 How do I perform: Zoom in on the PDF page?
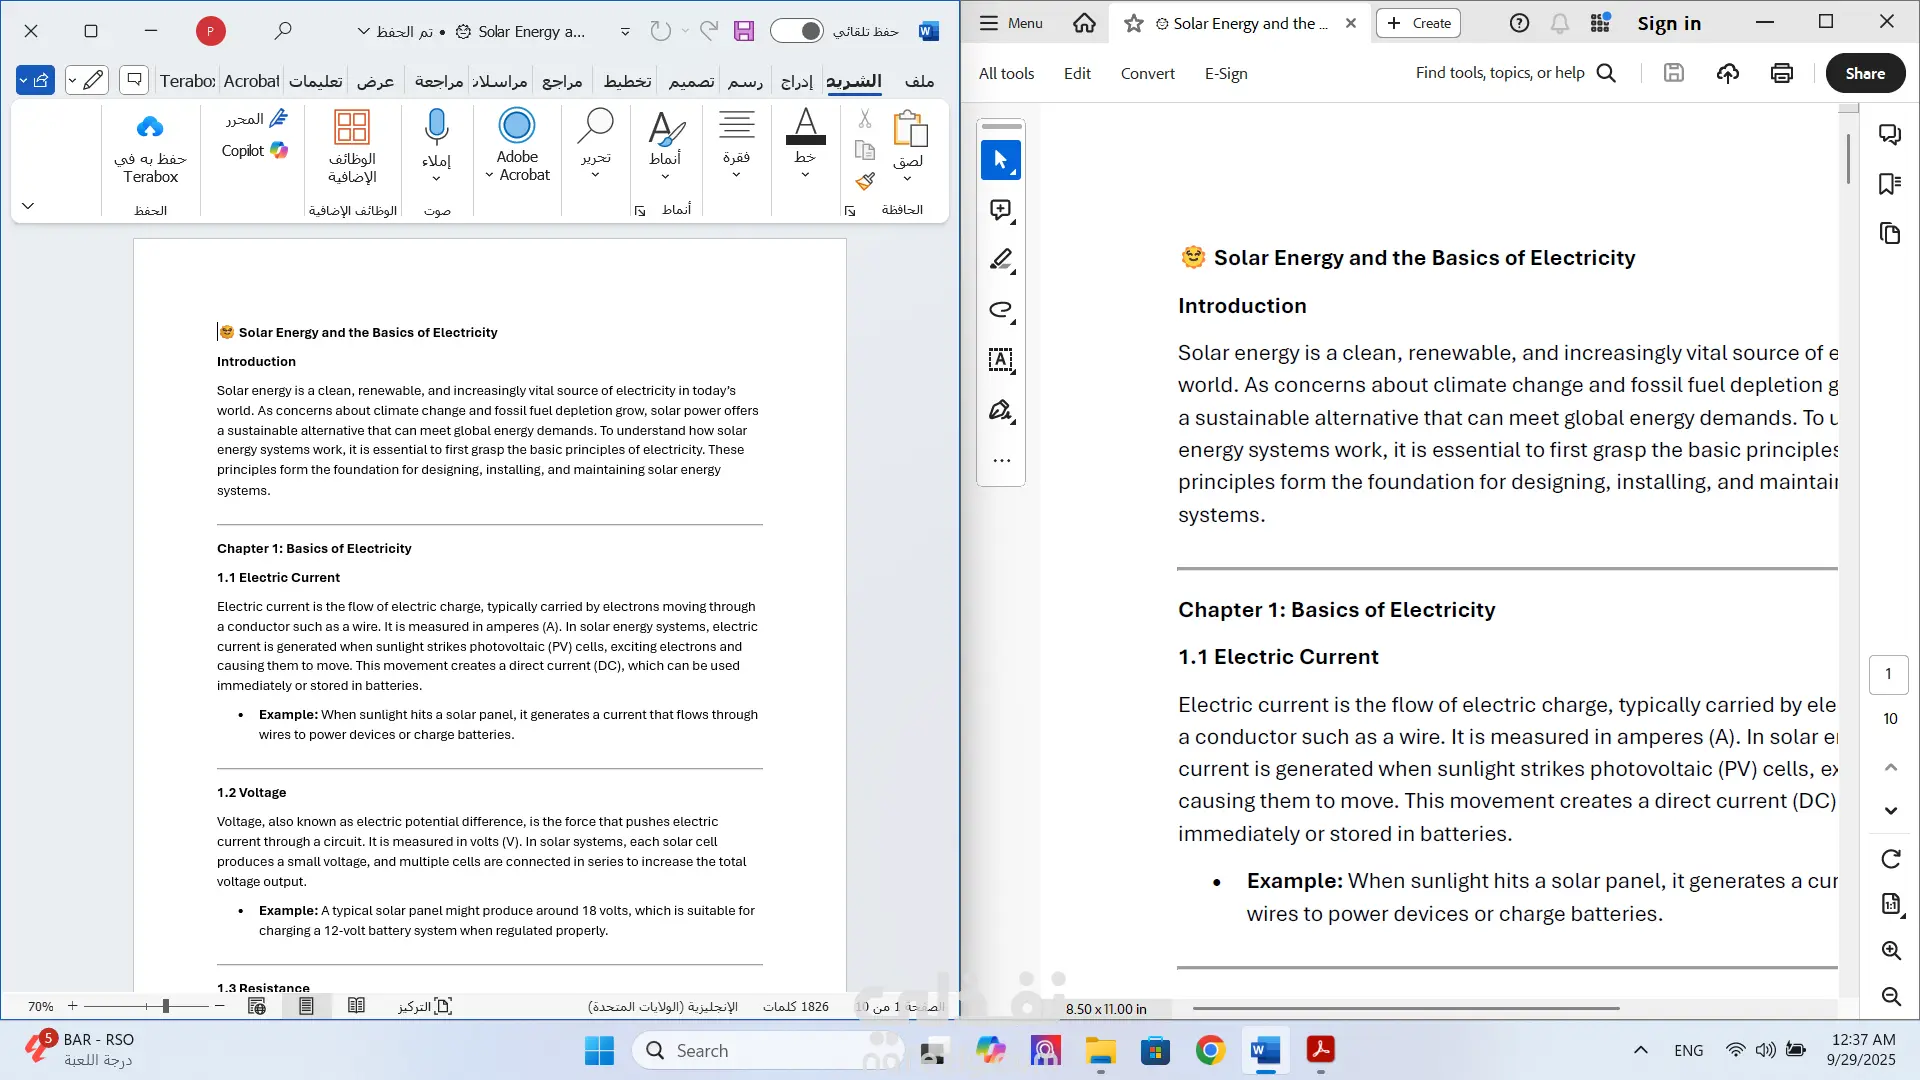coord(1890,950)
